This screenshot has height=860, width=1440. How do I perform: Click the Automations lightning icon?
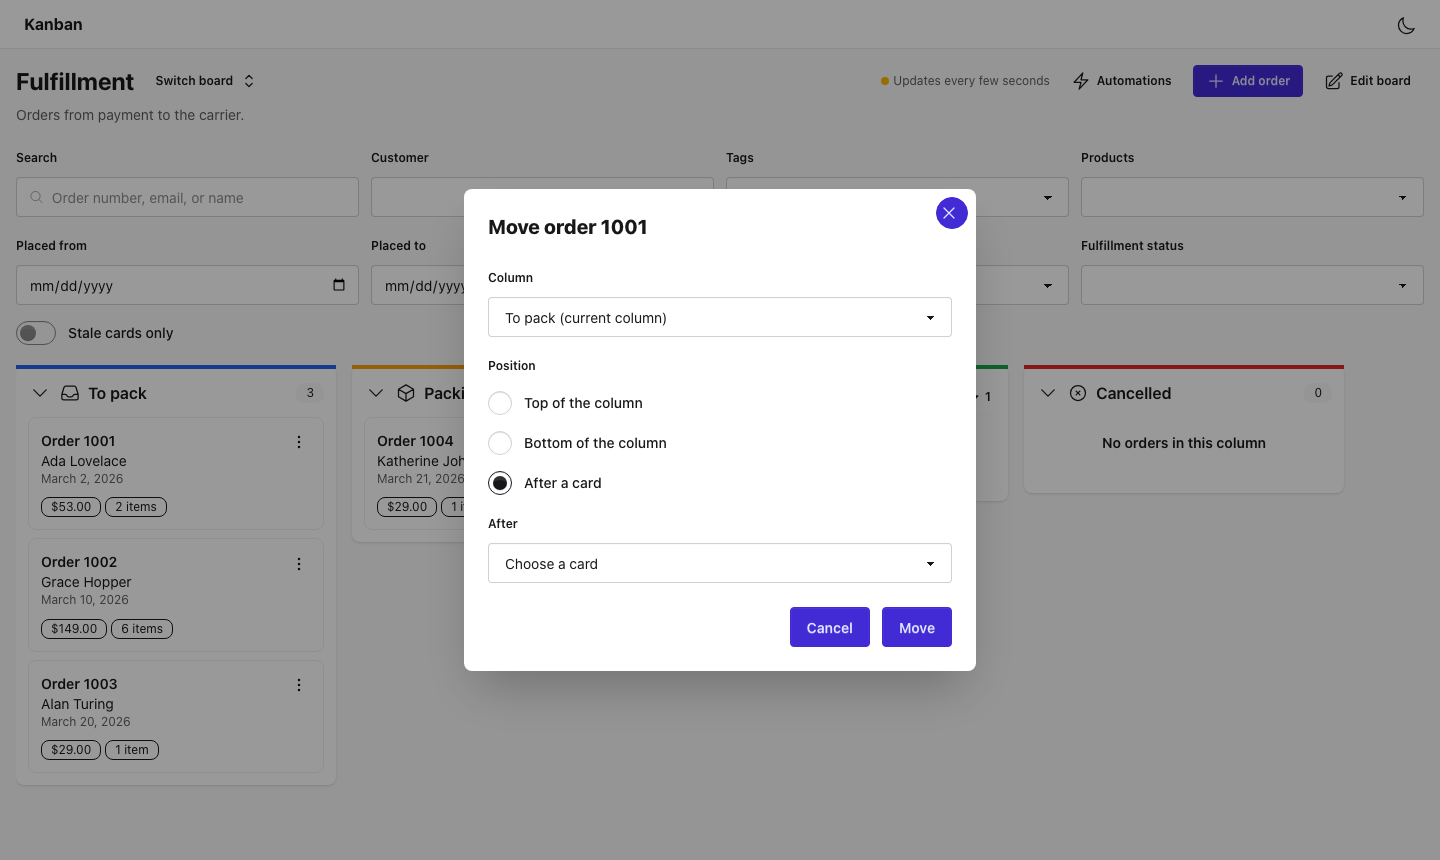pos(1081,81)
